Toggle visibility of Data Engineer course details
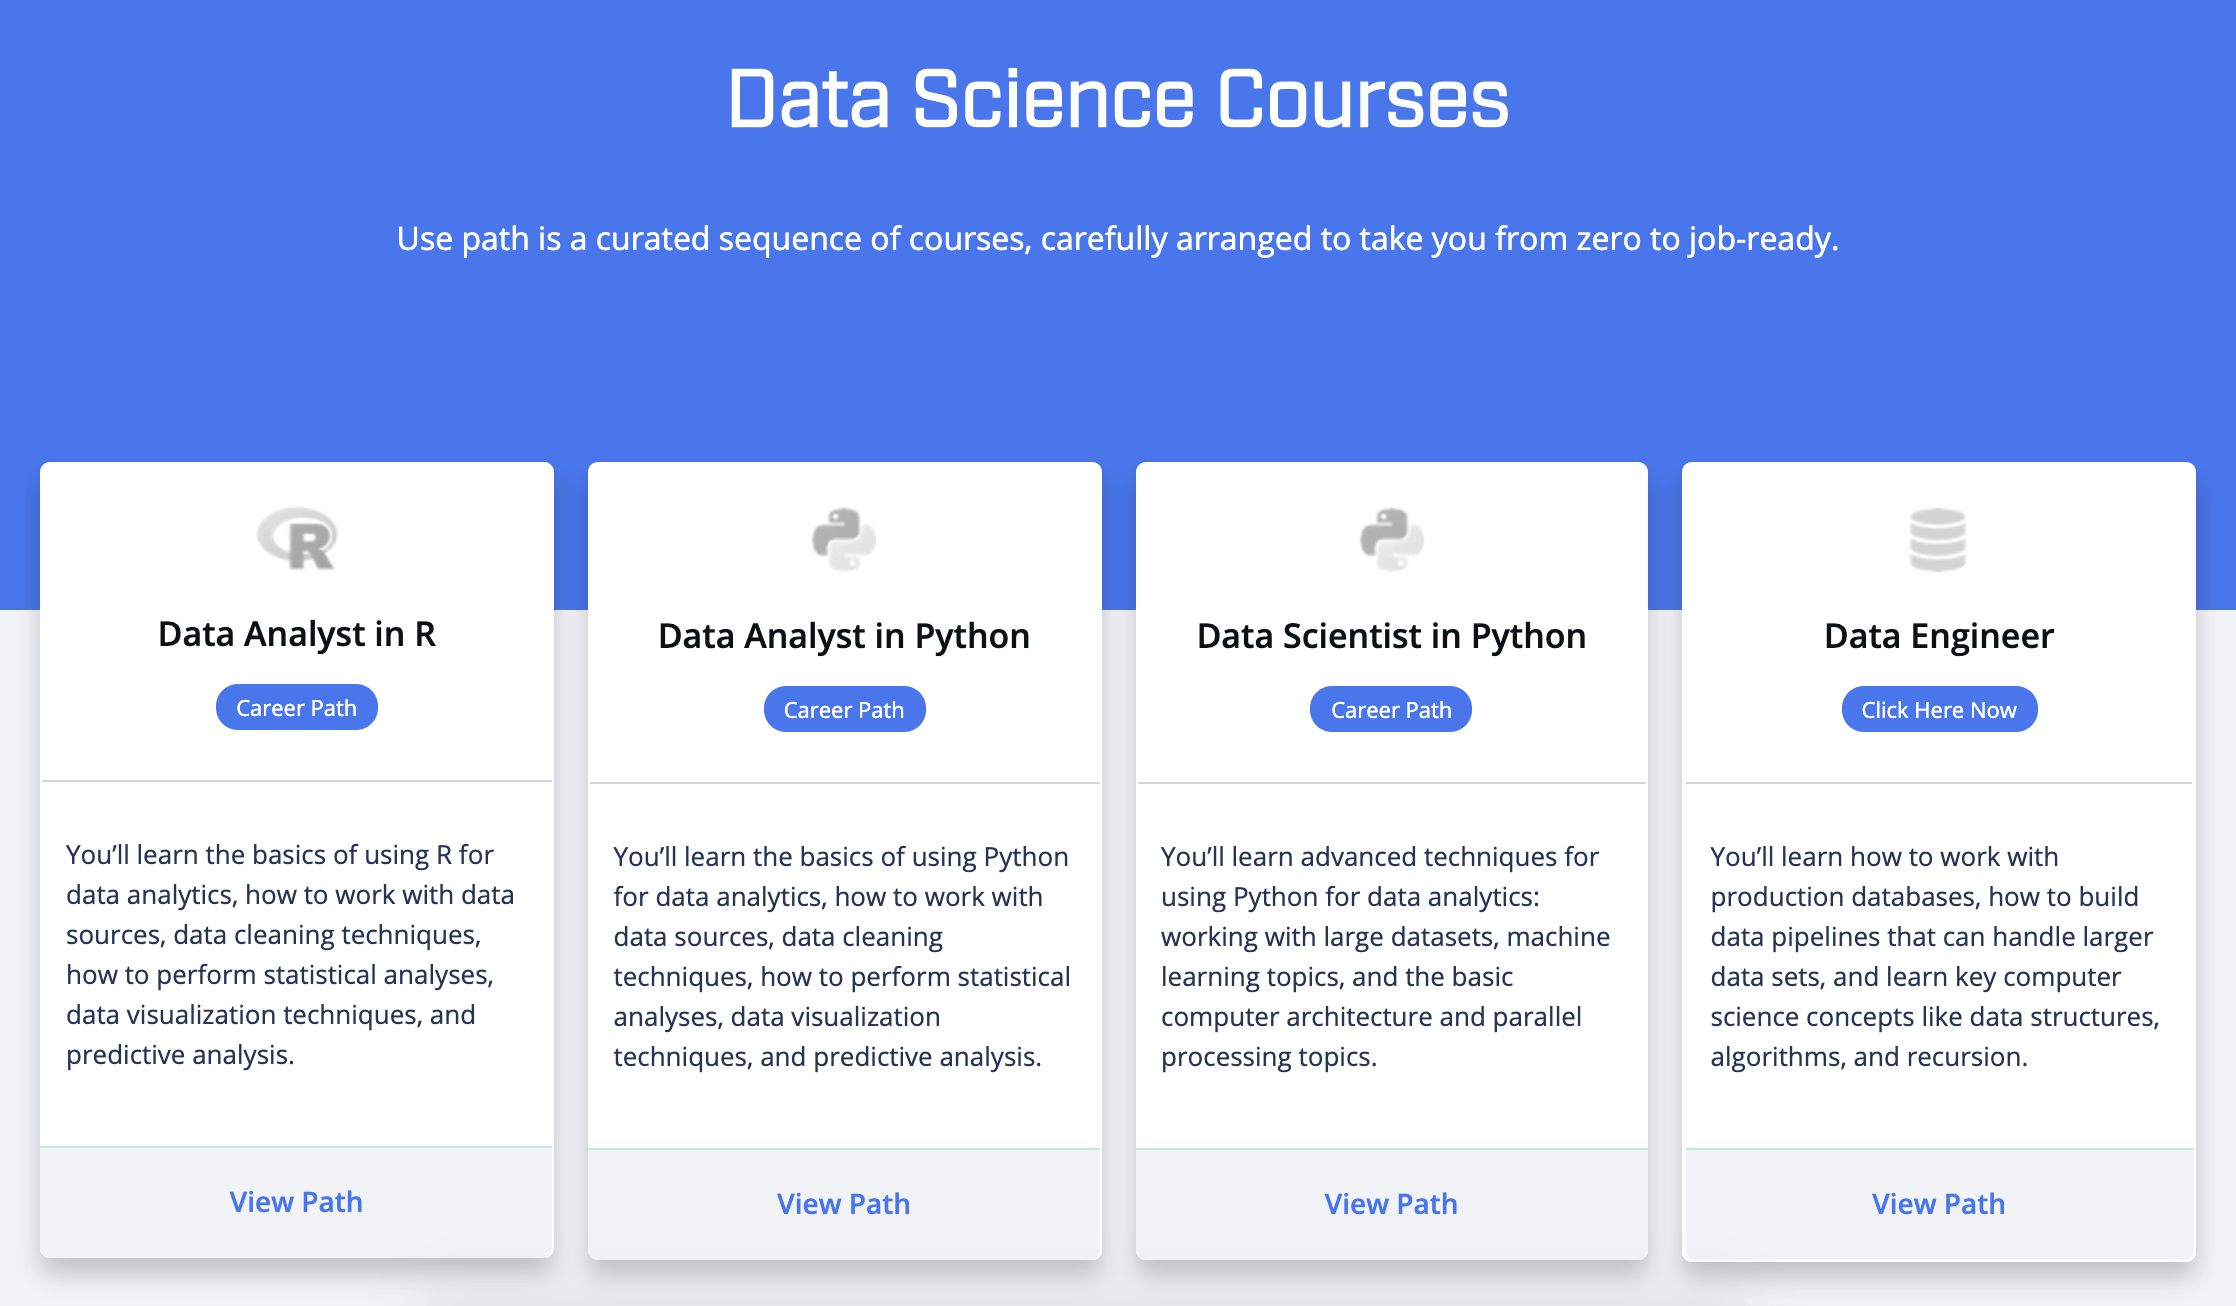 1939,709
